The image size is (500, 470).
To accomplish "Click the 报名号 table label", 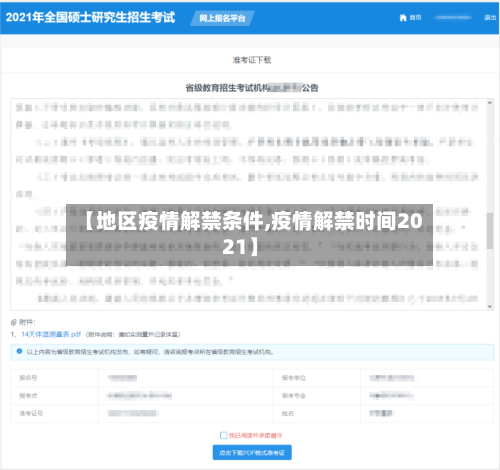I will (28, 378).
